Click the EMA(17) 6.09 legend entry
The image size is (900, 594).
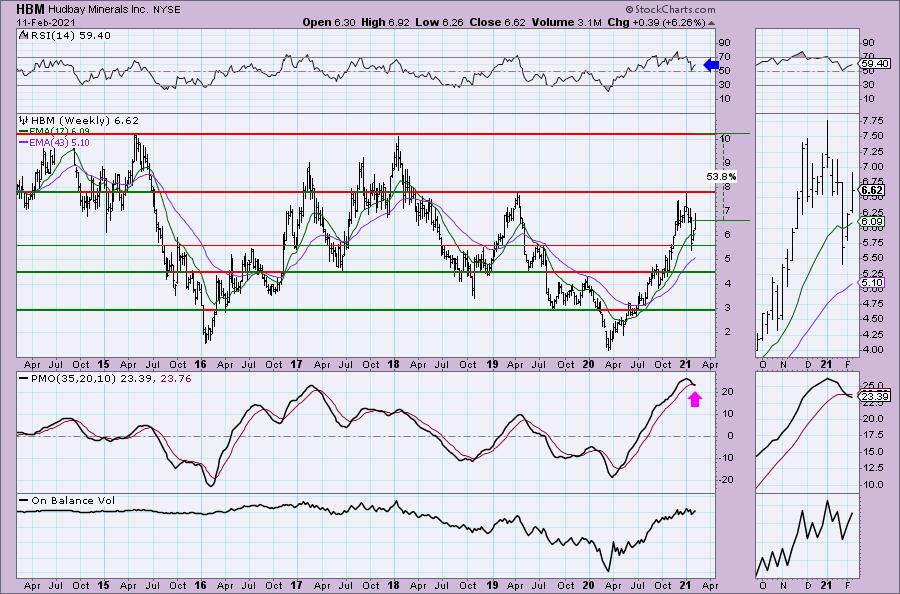click(x=54, y=131)
